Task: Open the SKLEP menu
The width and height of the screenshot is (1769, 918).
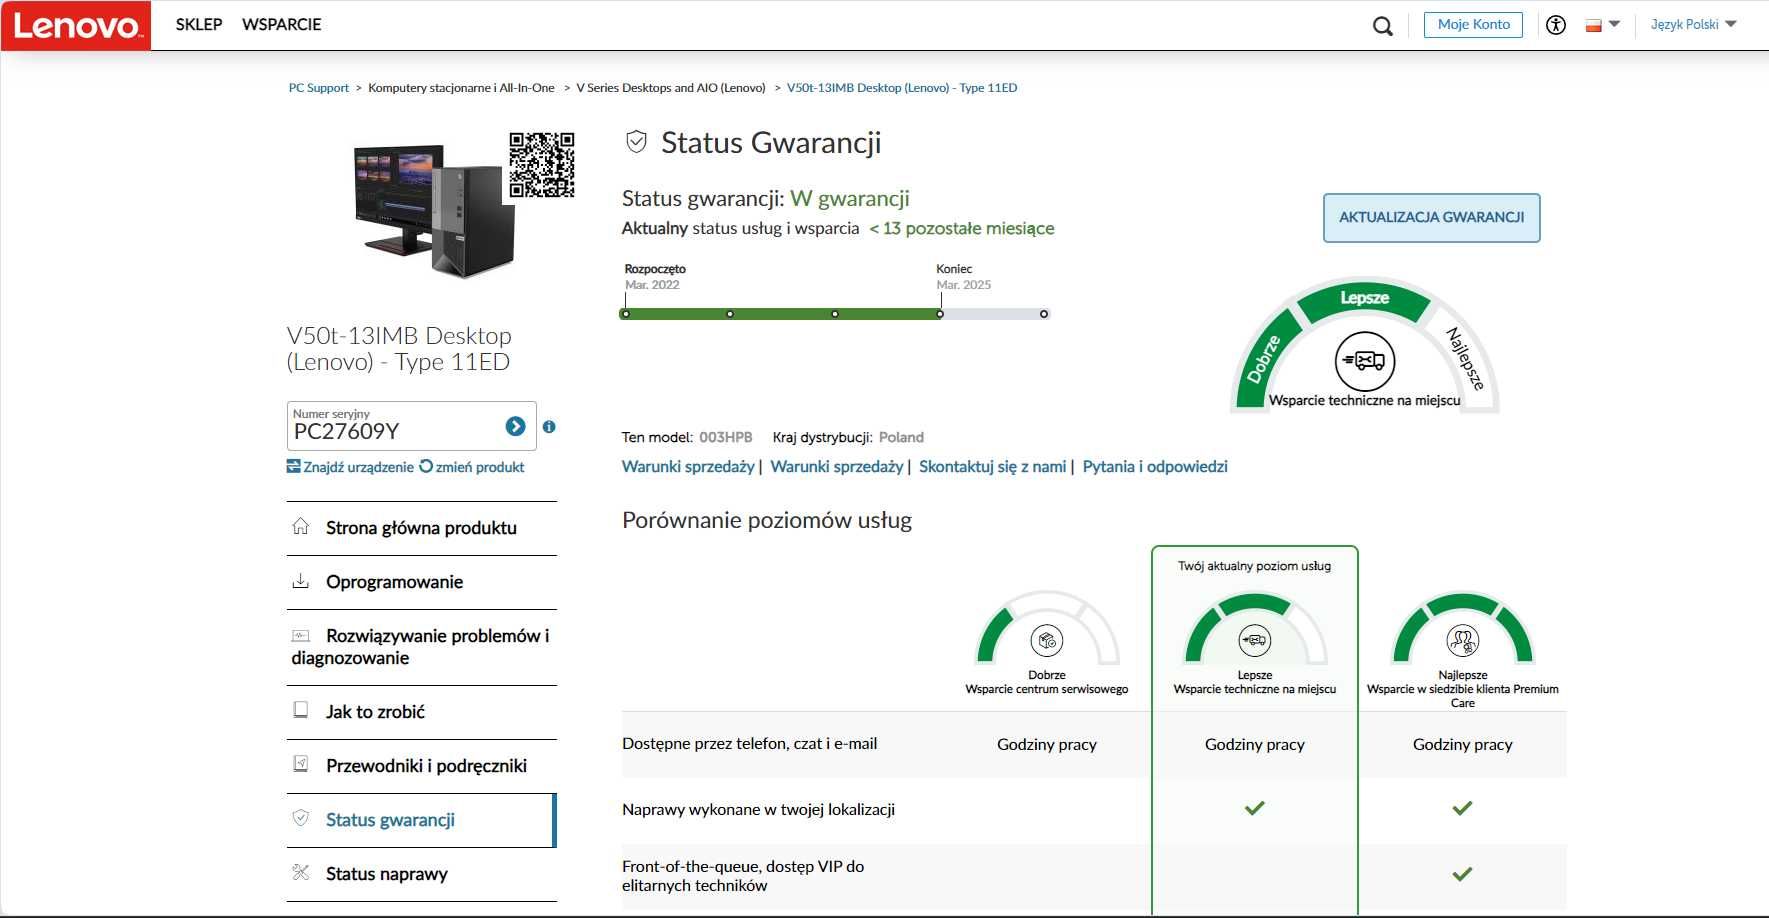Action: pos(199,24)
